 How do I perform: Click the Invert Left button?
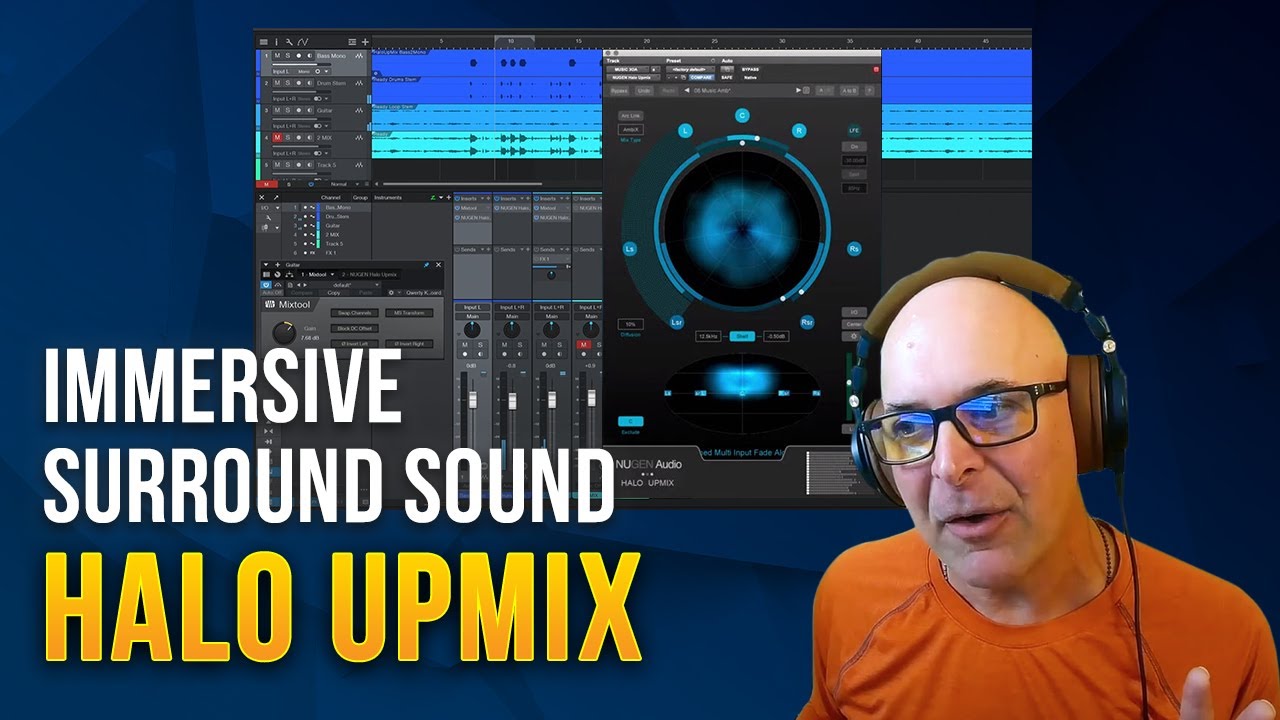tap(354, 344)
